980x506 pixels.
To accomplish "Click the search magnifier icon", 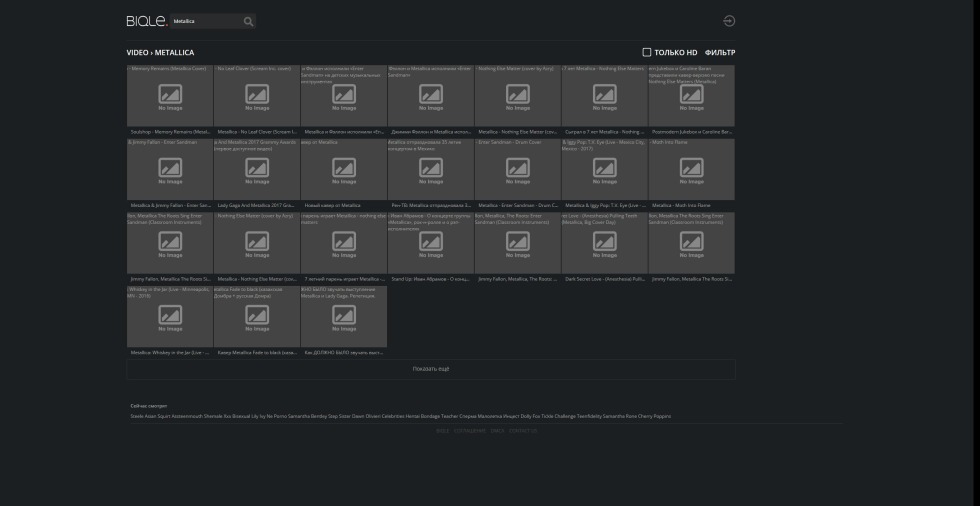I will pos(248,21).
